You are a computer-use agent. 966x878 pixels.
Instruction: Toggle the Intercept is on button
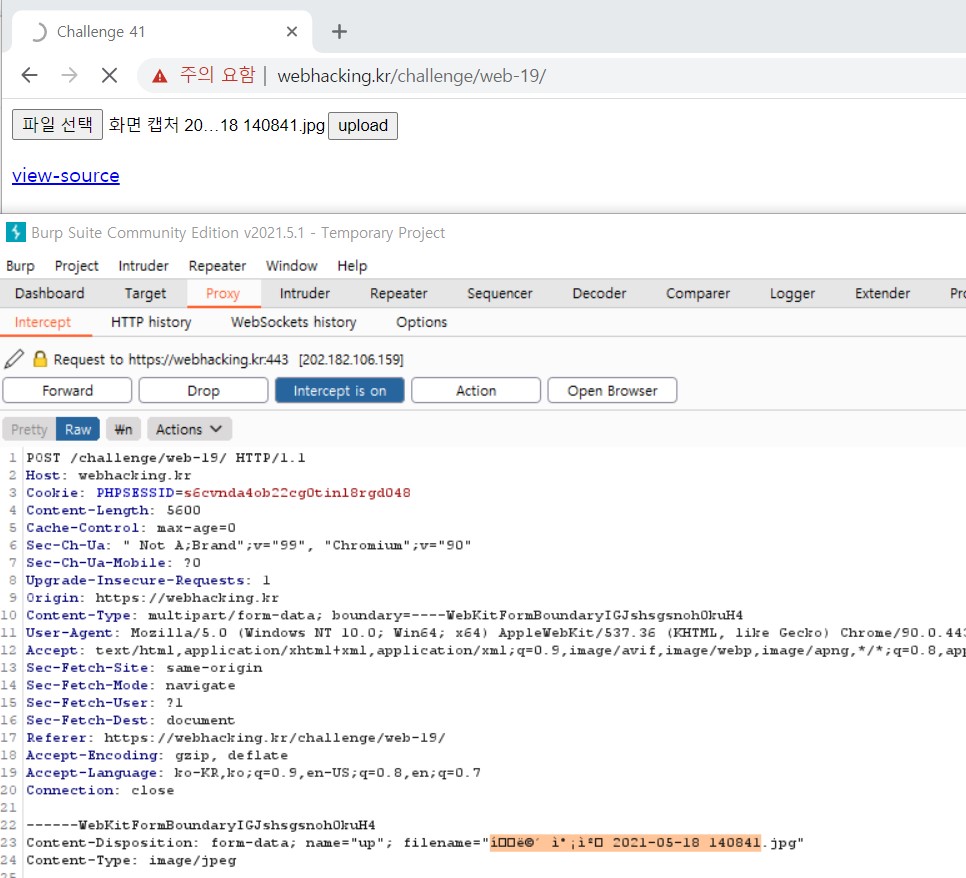[x=339, y=391]
